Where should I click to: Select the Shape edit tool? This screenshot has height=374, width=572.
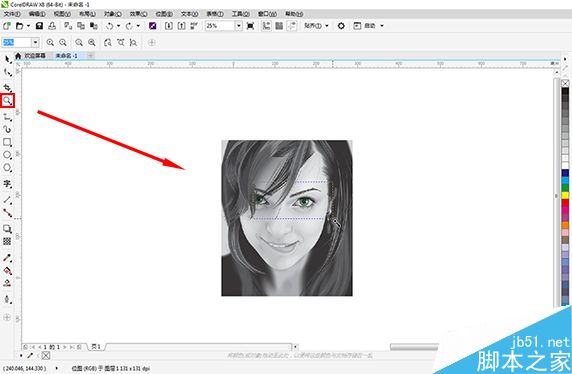[7, 73]
